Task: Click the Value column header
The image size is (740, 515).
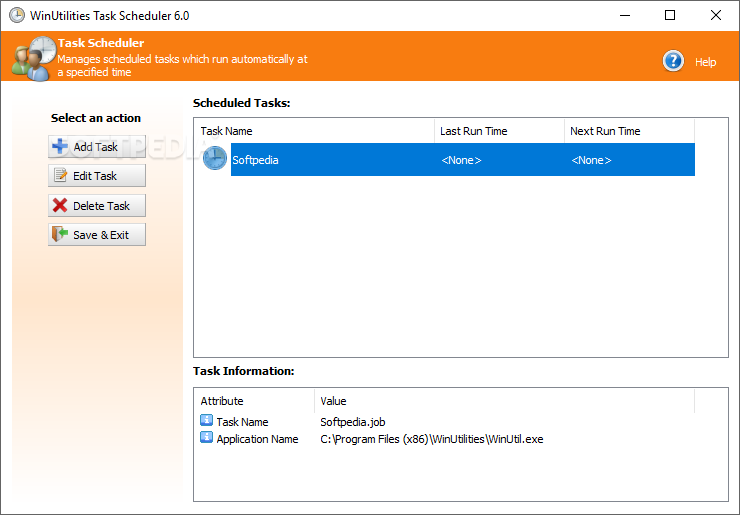Action: [504, 401]
